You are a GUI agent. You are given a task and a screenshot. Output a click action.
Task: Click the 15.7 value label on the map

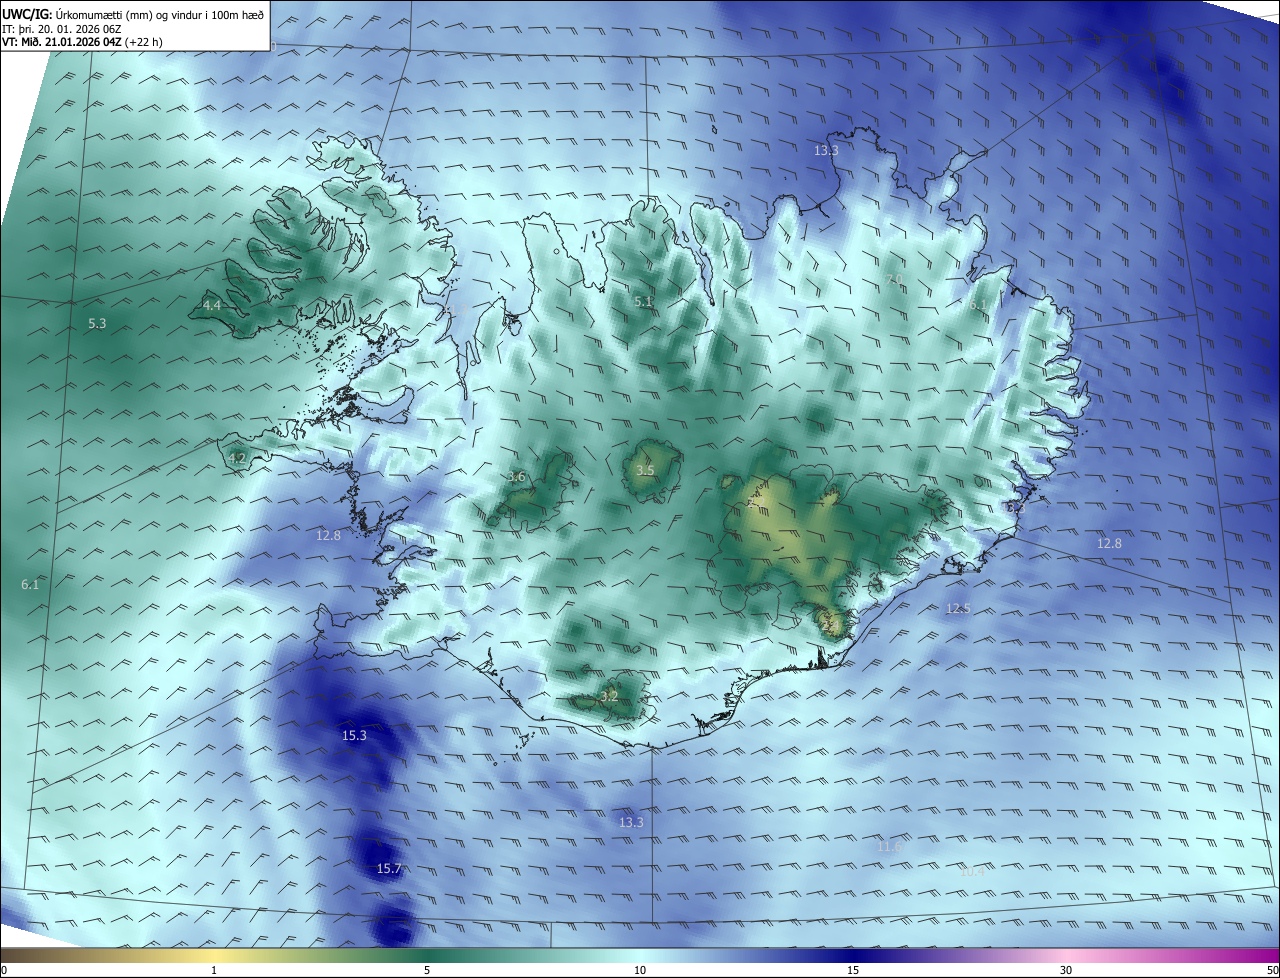point(389,869)
